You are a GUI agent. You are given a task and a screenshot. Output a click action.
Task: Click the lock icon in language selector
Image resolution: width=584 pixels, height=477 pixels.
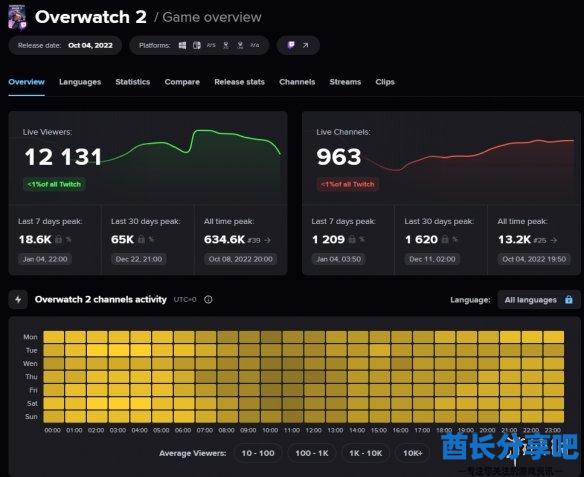(569, 299)
